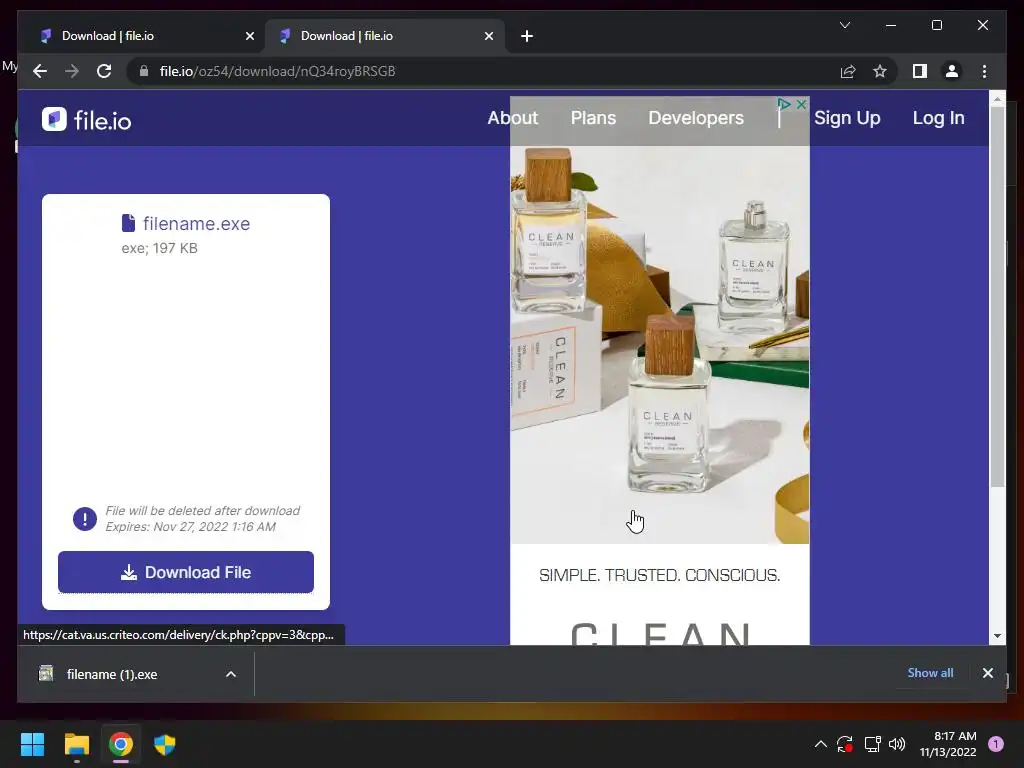Open the Chrome profile icon

tap(952, 71)
